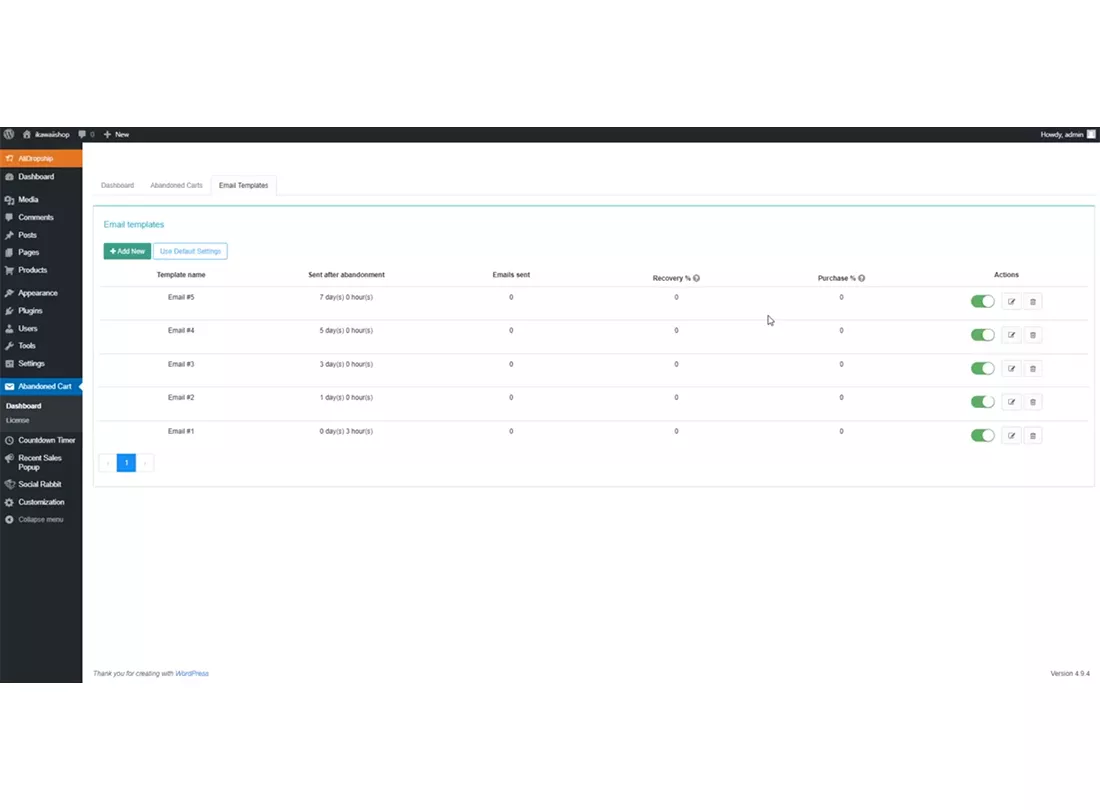Toggle off Email #2 template
1100x810 pixels.
pyautogui.click(x=982, y=402)
